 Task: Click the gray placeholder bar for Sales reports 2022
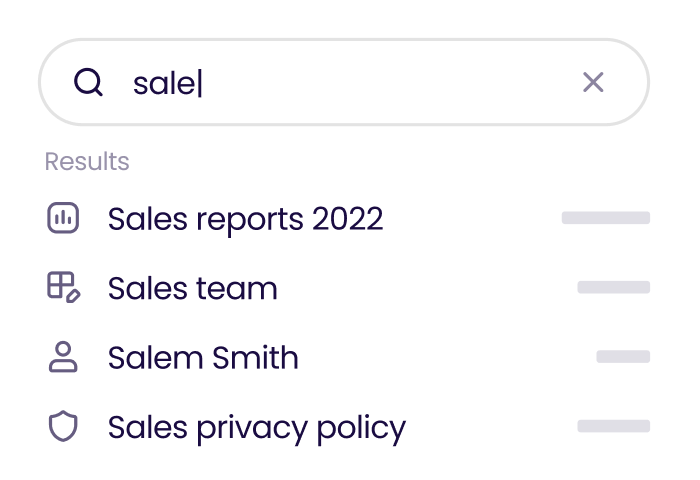tap(605, 218)
